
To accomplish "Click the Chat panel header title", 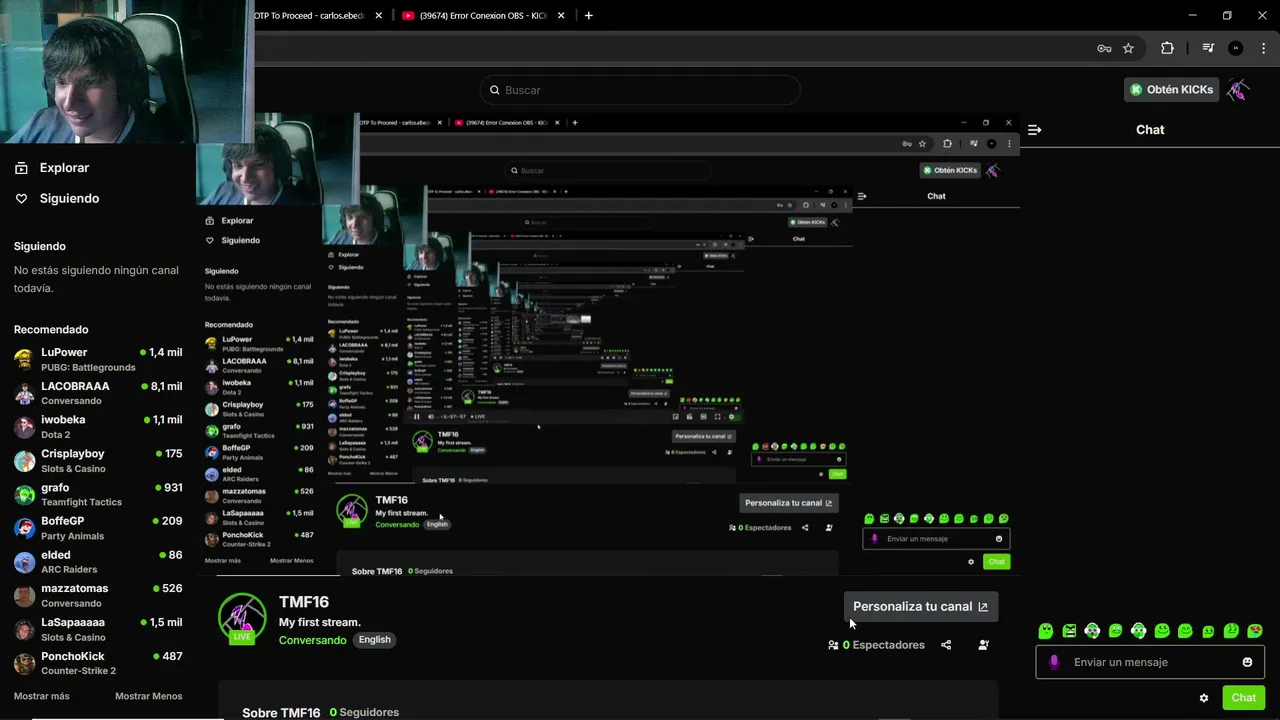I will (x=1150, y=129).
